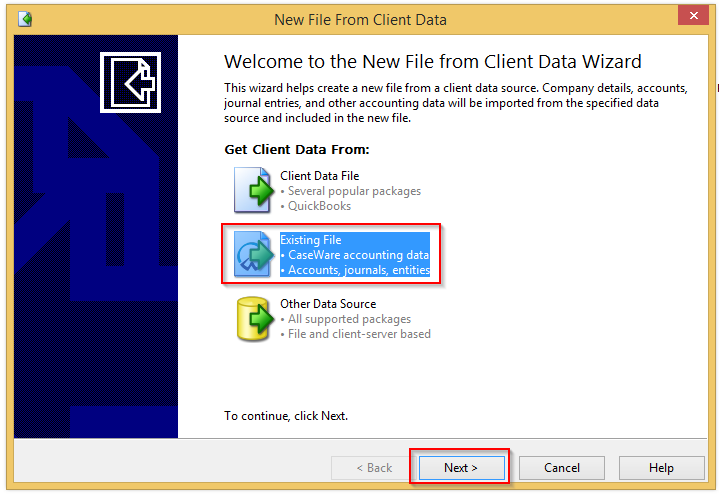Select the Client Data File icon
The image size is (719, 498).
[254, 190]
